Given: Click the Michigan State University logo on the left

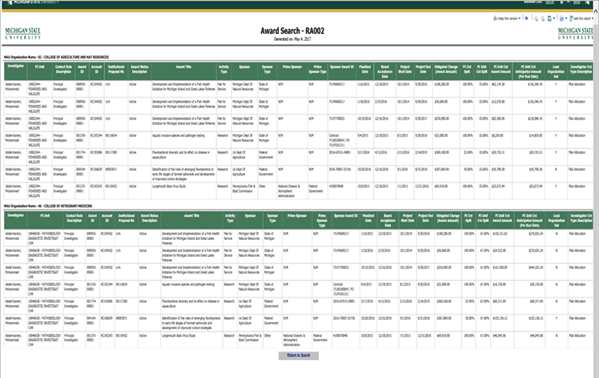Looking at the screenshot, I should pyautogui.click(x=23, y=33).
